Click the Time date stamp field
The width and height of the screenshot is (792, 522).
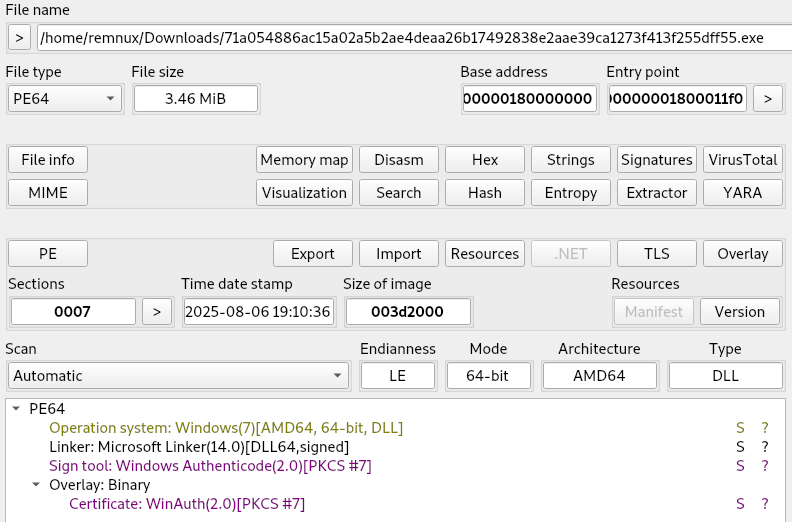259,311
